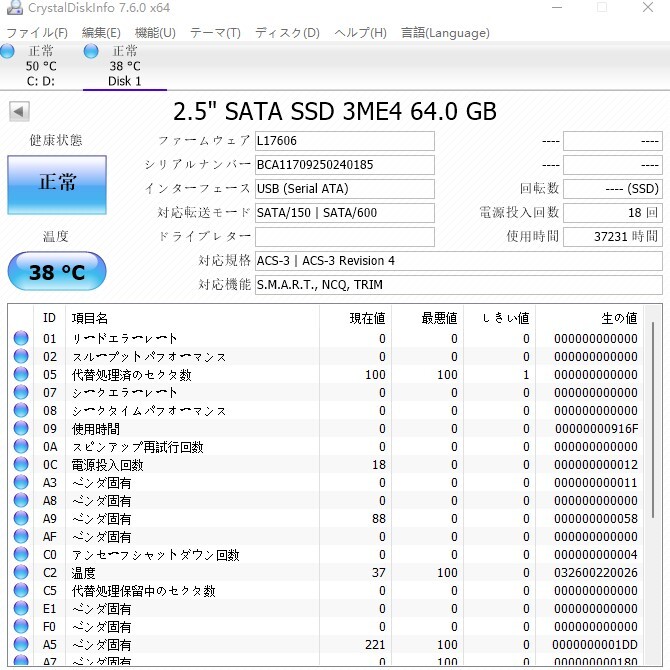670x670 pixels.
Task: Click status orb of attribute 07 row
Action: (x=21, y=392)
